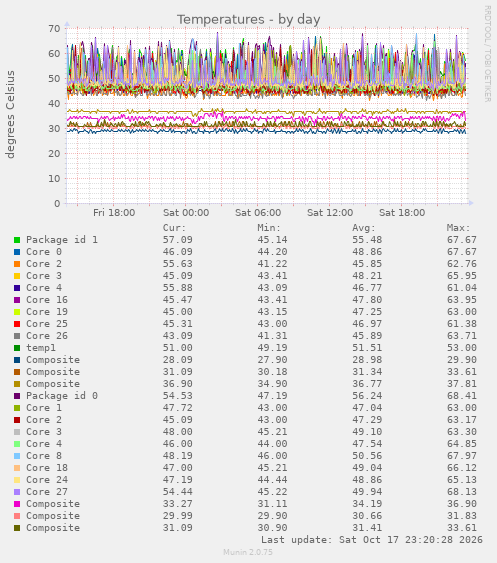This screenshot has width=497, height=563.
Task: Click the red Core 25 legend swatch
Action: click(x=17, y=324)
